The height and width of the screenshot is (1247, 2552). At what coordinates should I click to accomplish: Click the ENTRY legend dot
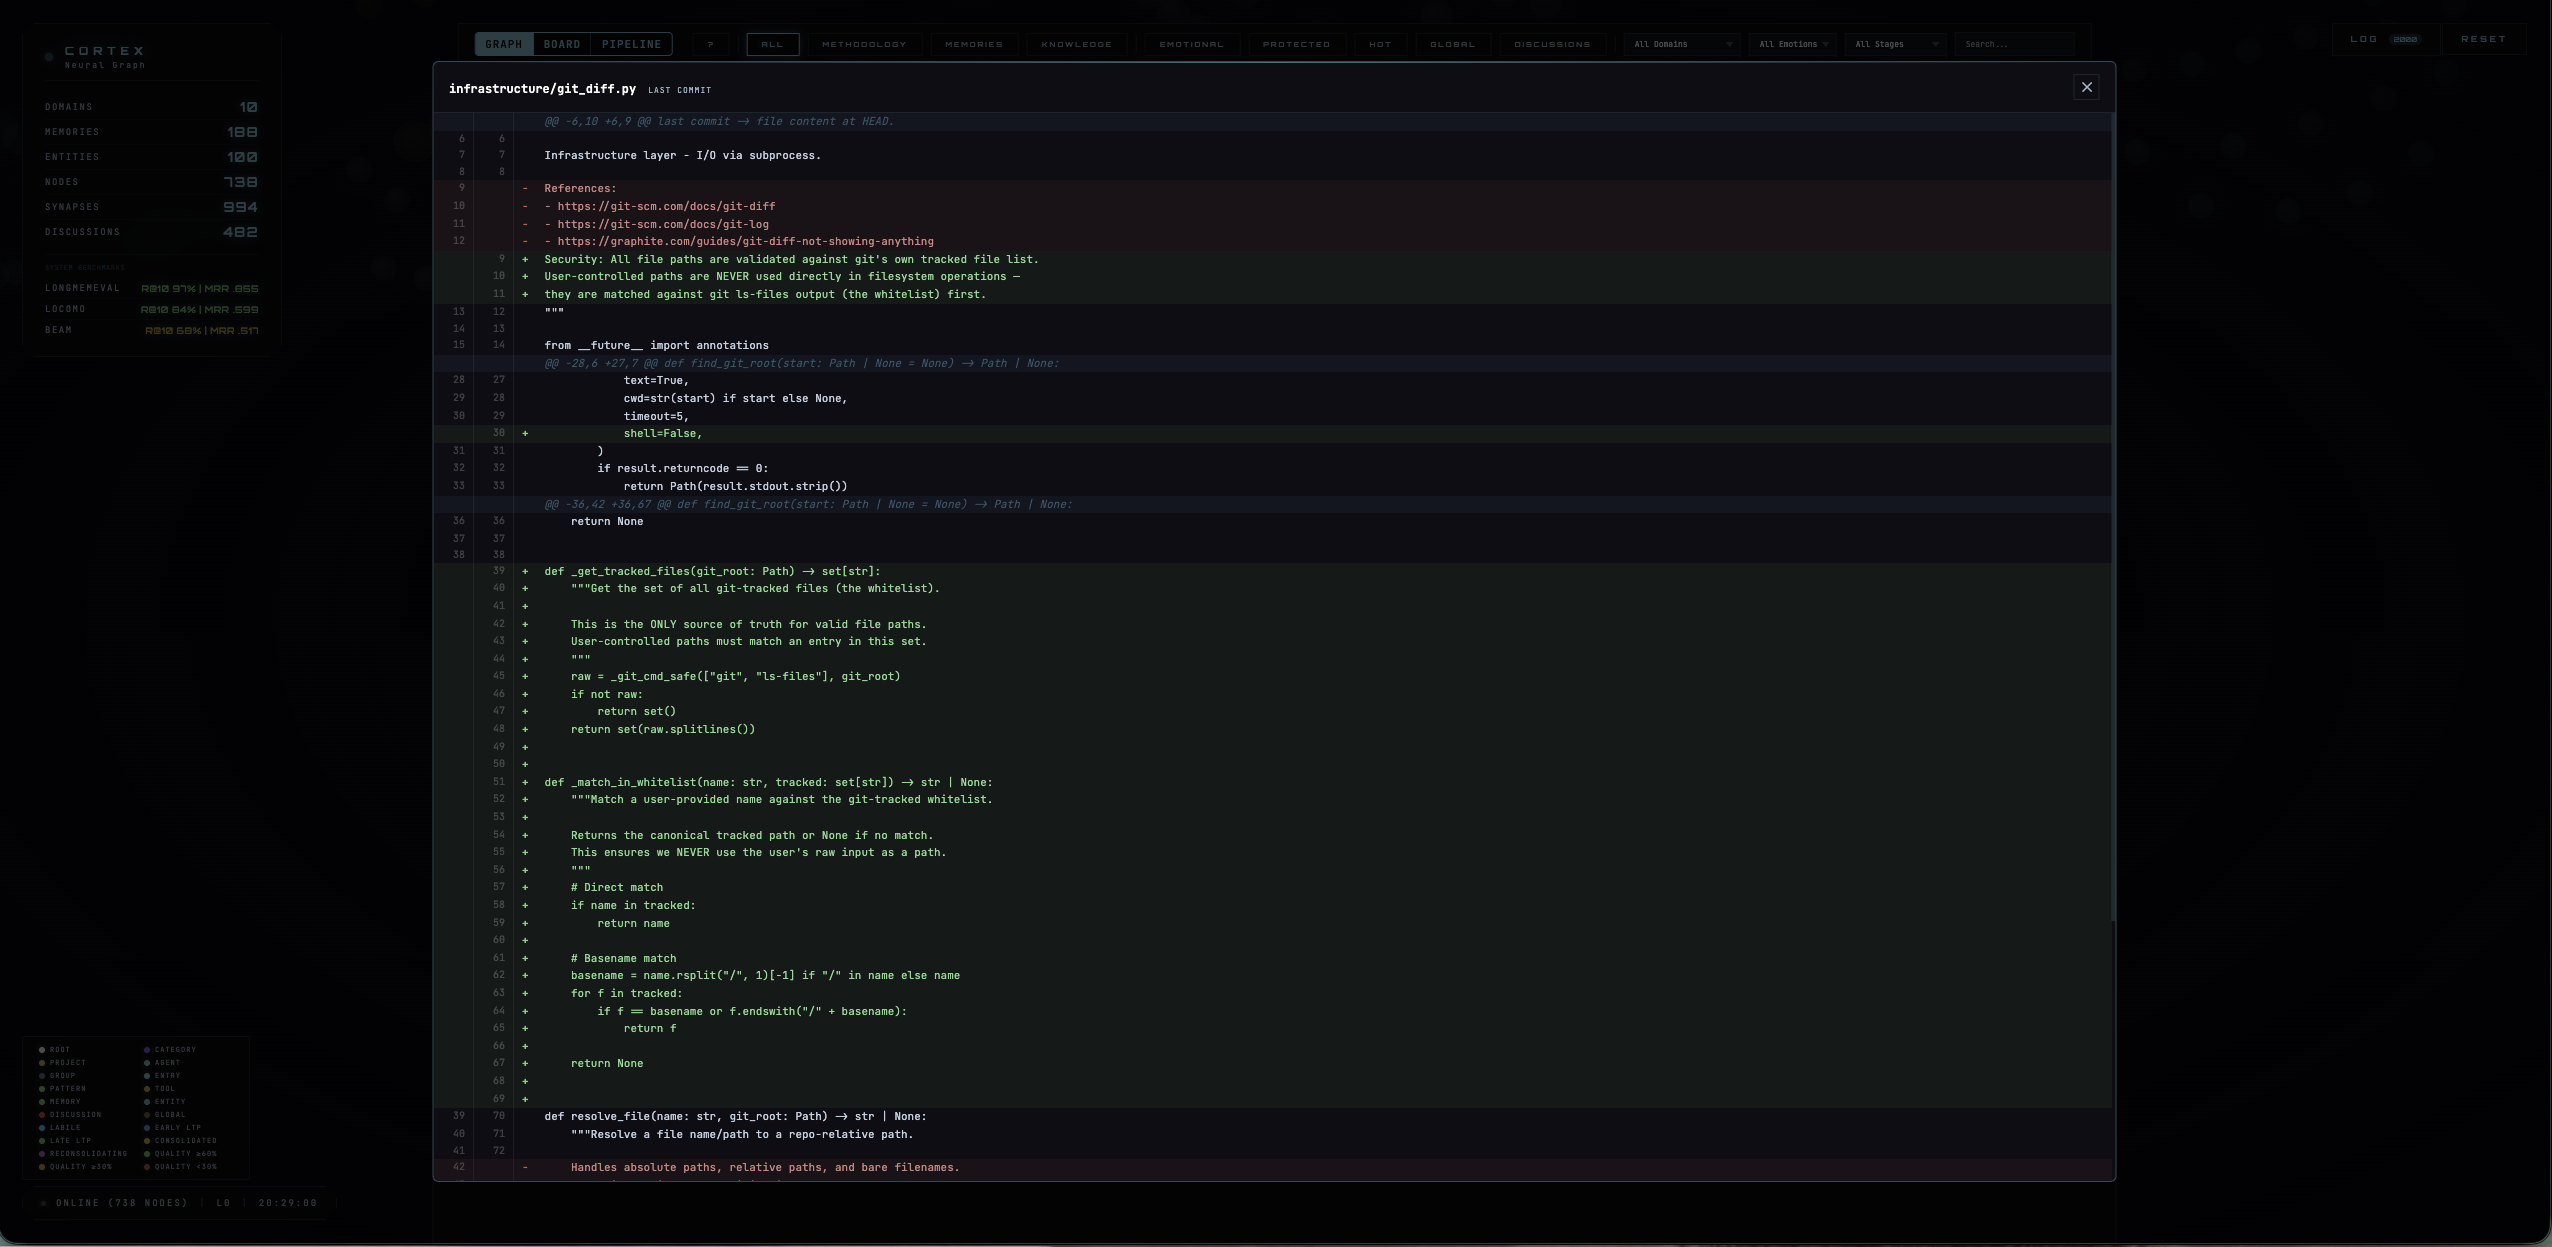(147, 1076)
